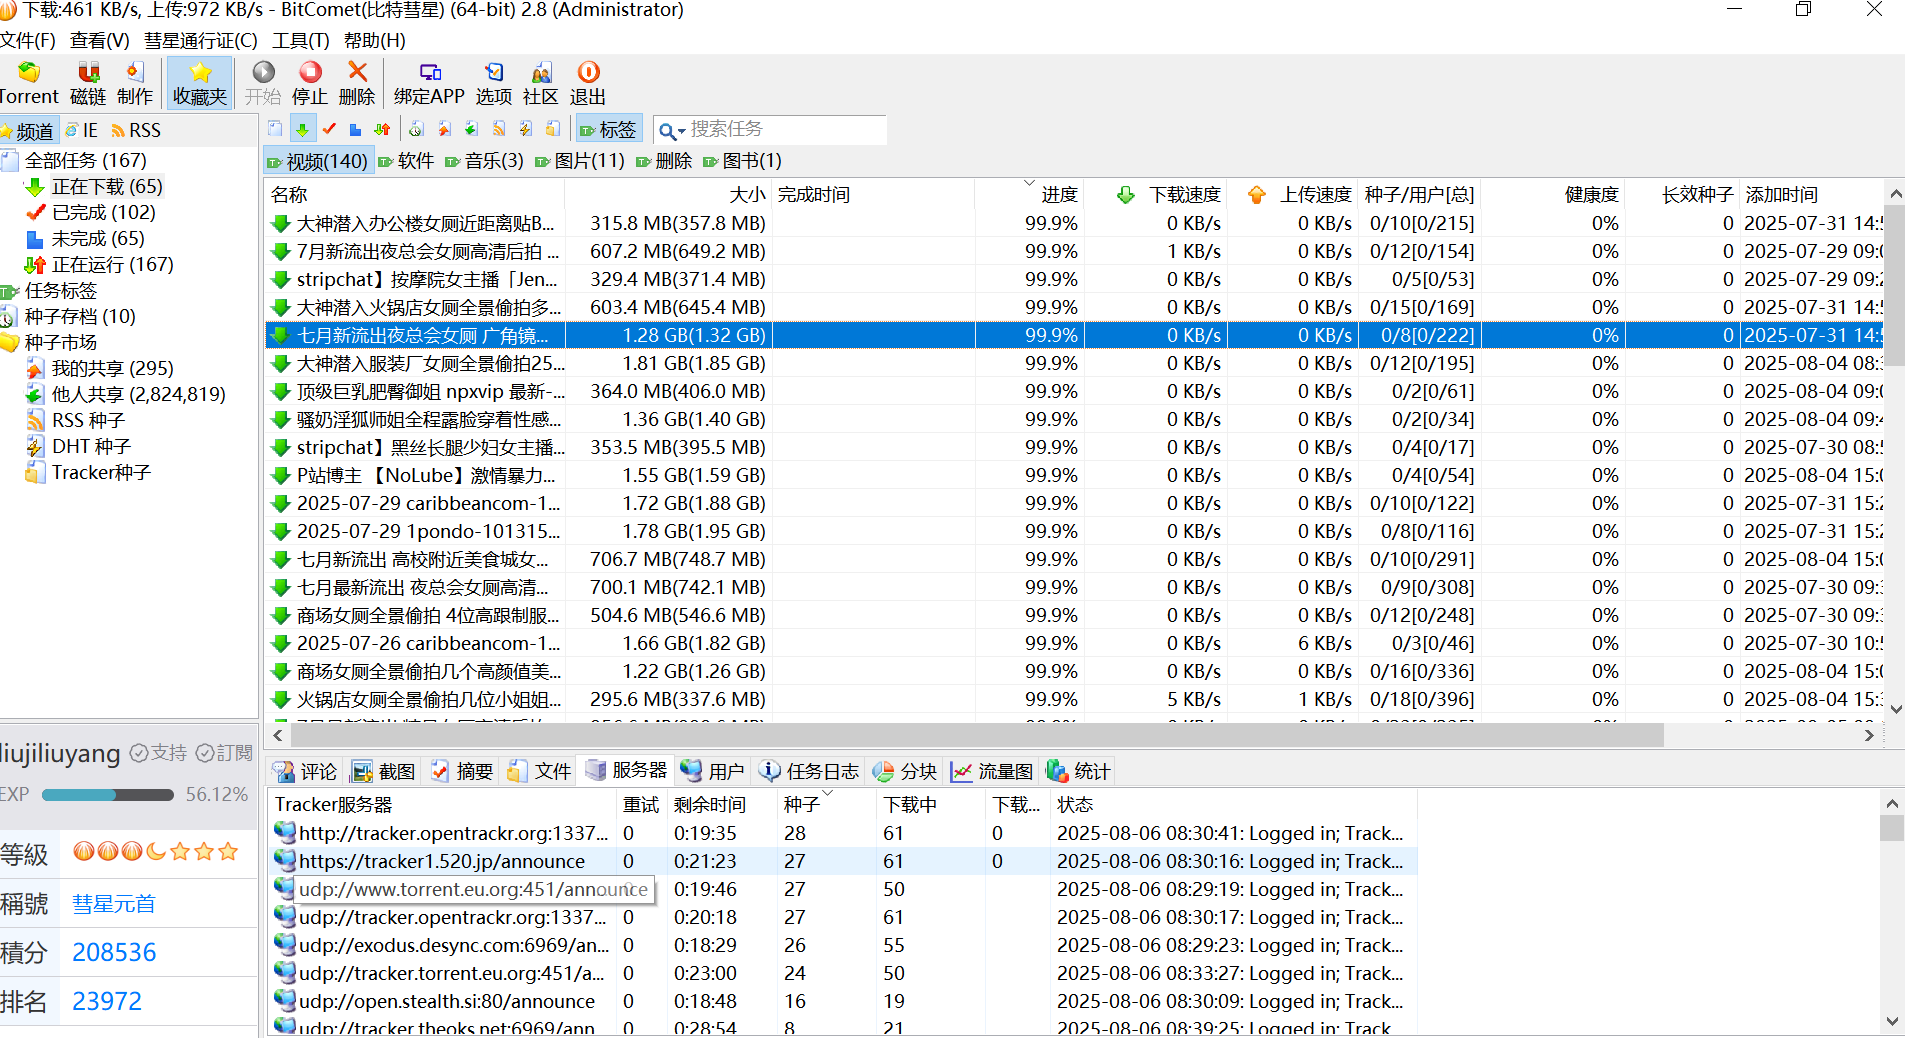Click the Make torrent (制作) icon

point(135,82)
